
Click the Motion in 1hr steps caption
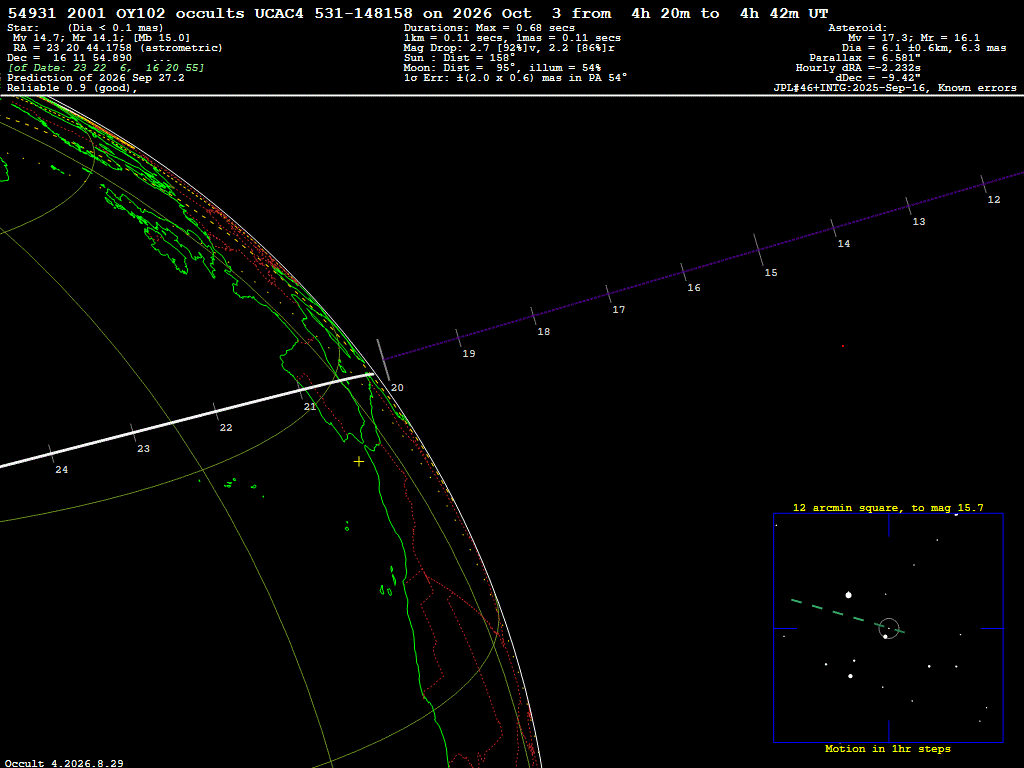[888, 748]
